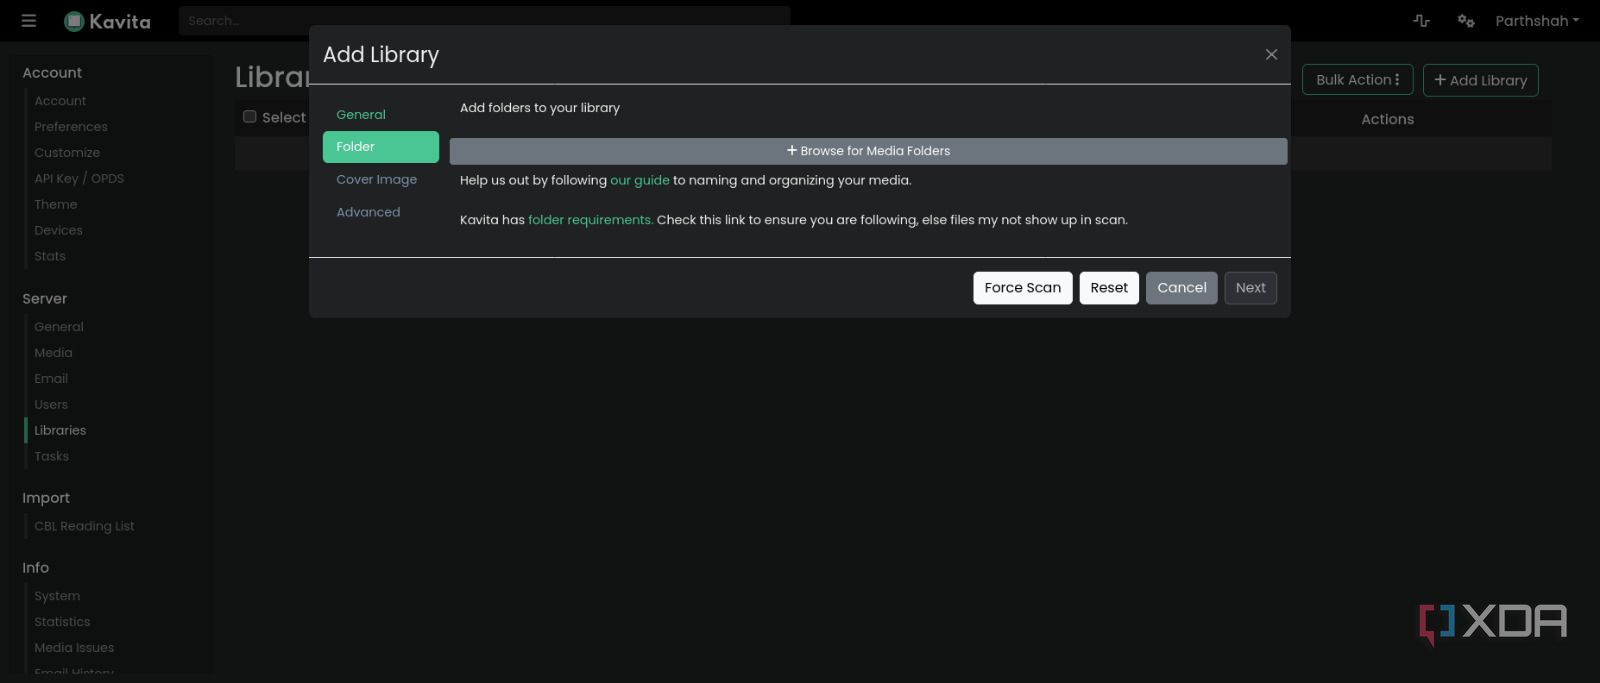Focus the Search input field
This screenshot has height=683, width=1600.
point(484,20)
